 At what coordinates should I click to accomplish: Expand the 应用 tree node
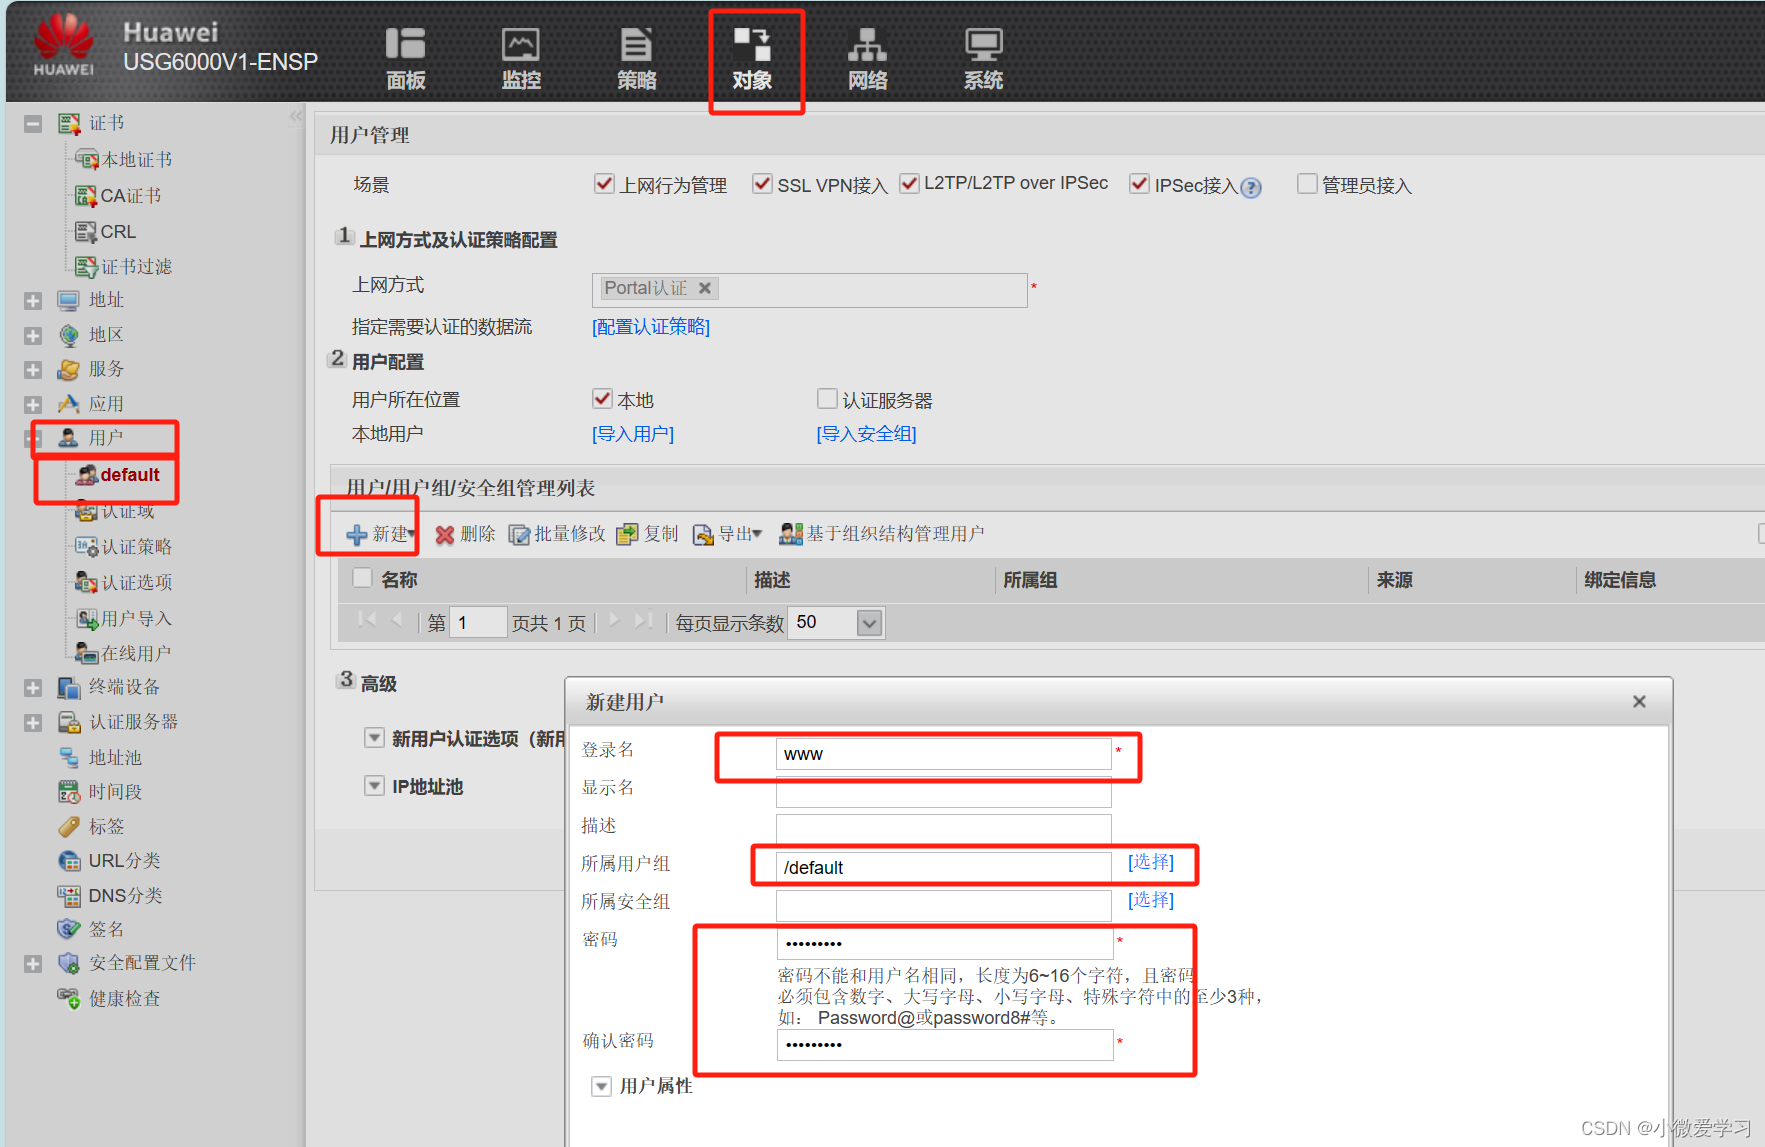(x=33, y=405)
